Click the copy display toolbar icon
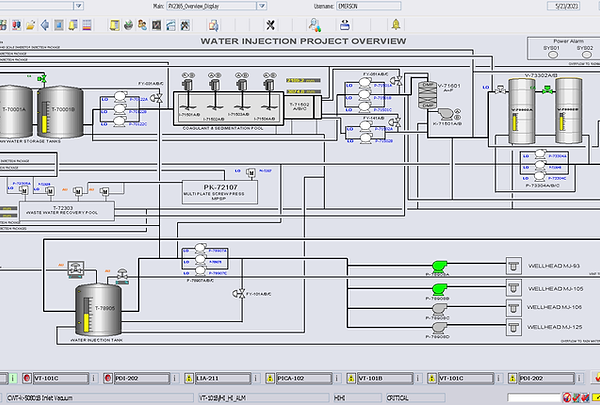Viewport: 600px width, 405px height. click(x=214, y=25)
